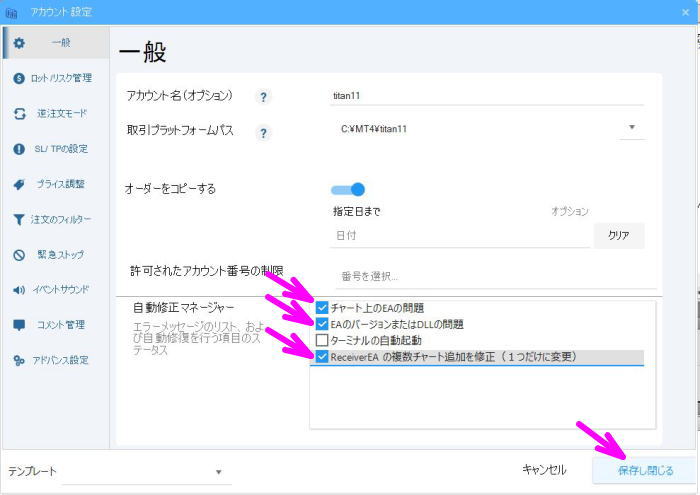Click the 日付 date input field
700x495 pixels.
click(460, 235)
